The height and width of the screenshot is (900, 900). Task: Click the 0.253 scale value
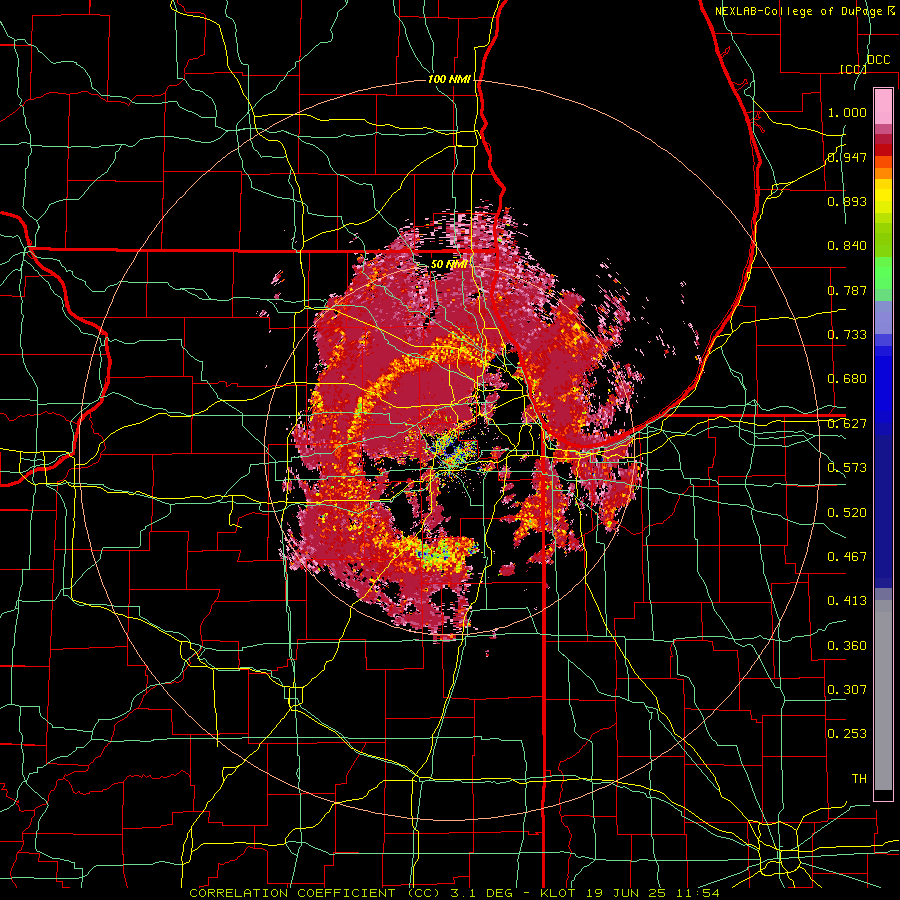pyautogui.click(x=847, y=734)
